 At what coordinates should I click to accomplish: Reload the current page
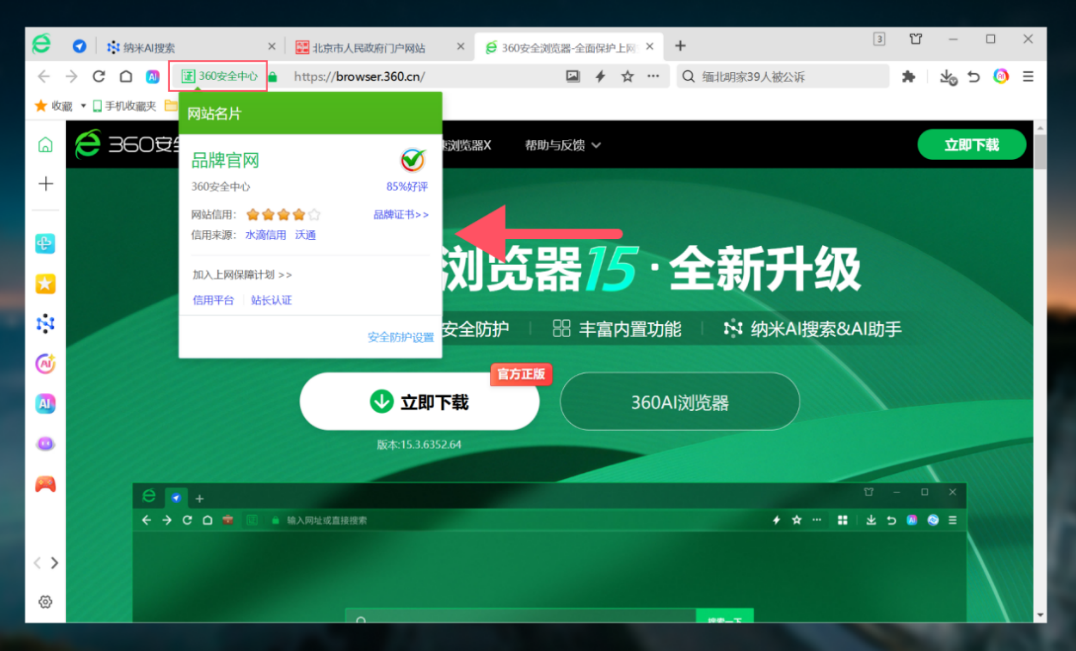pos(98,76)
